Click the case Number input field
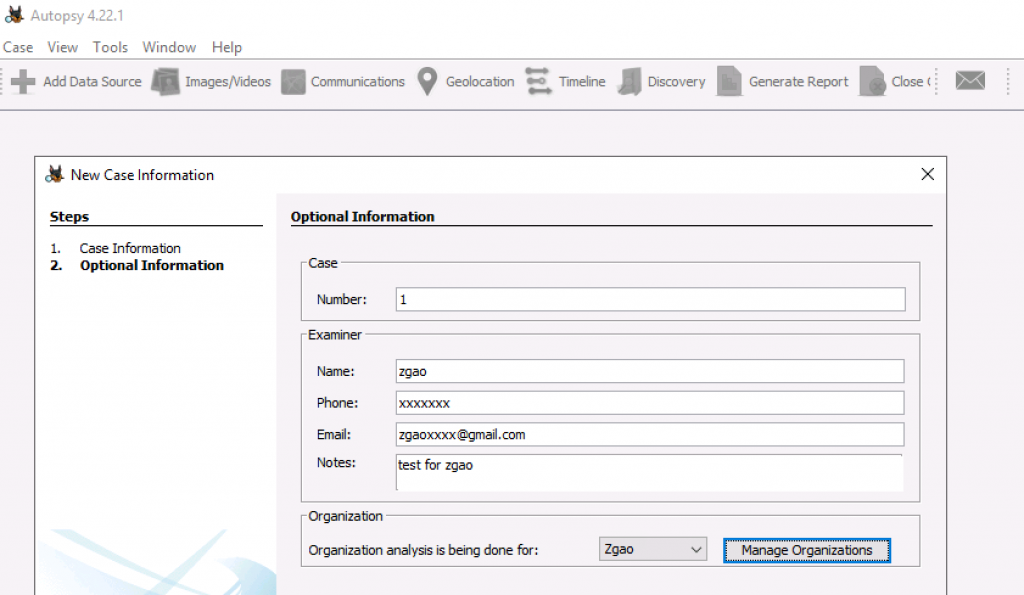The height and width of the screenshot is (595, 1024). [x=650, y=299]
